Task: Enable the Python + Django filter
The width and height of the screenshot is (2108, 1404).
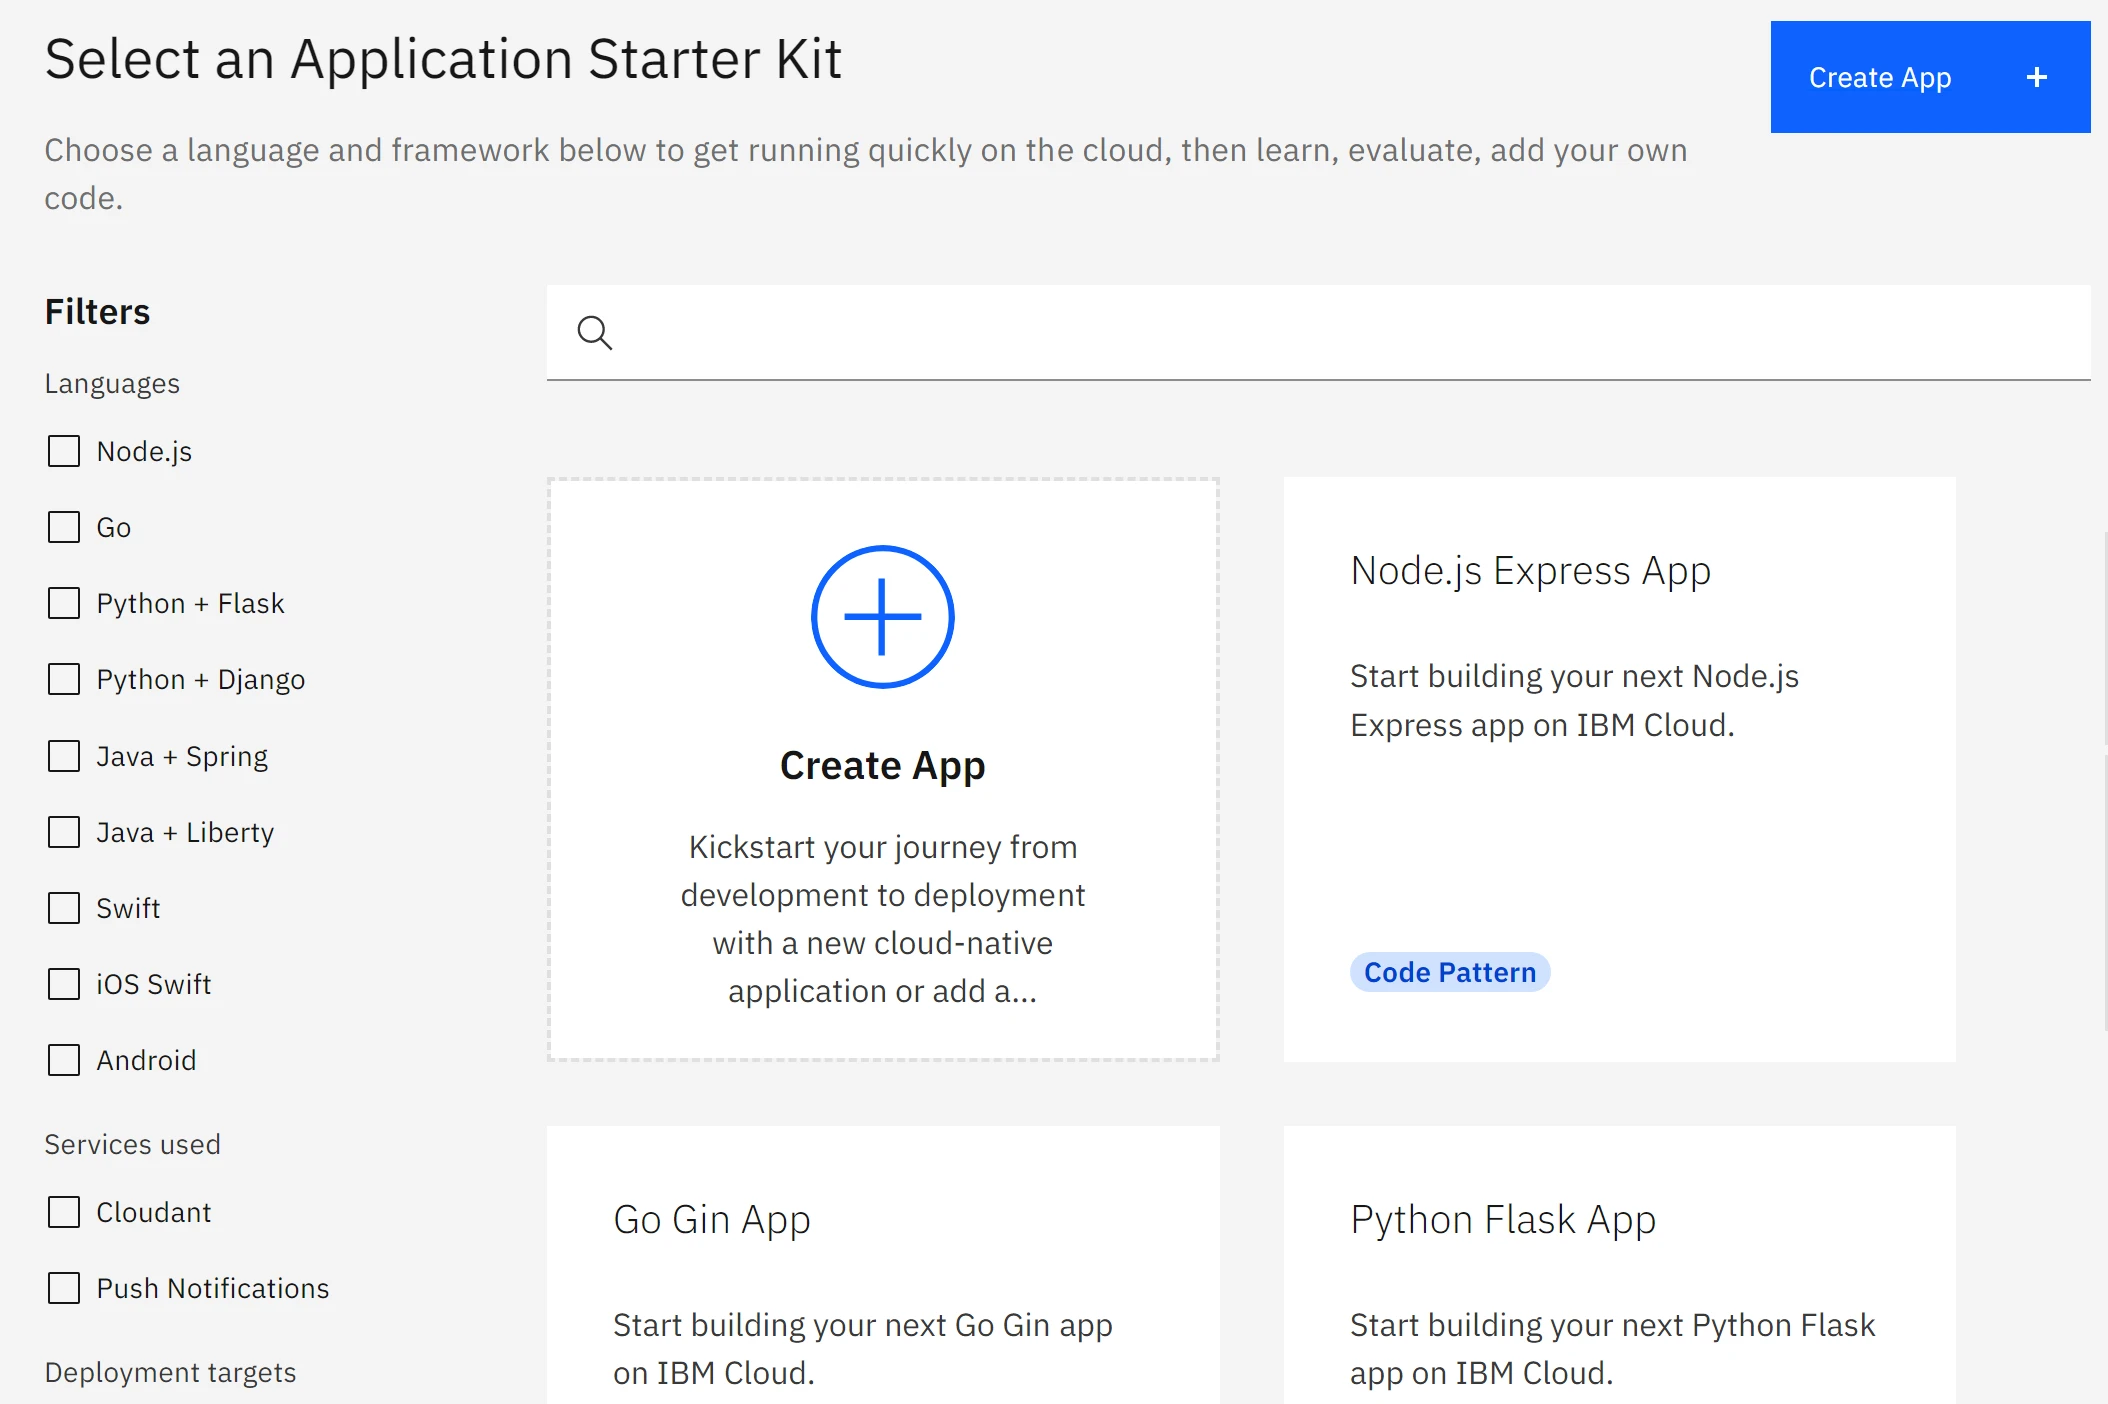Action: (64, 679)
